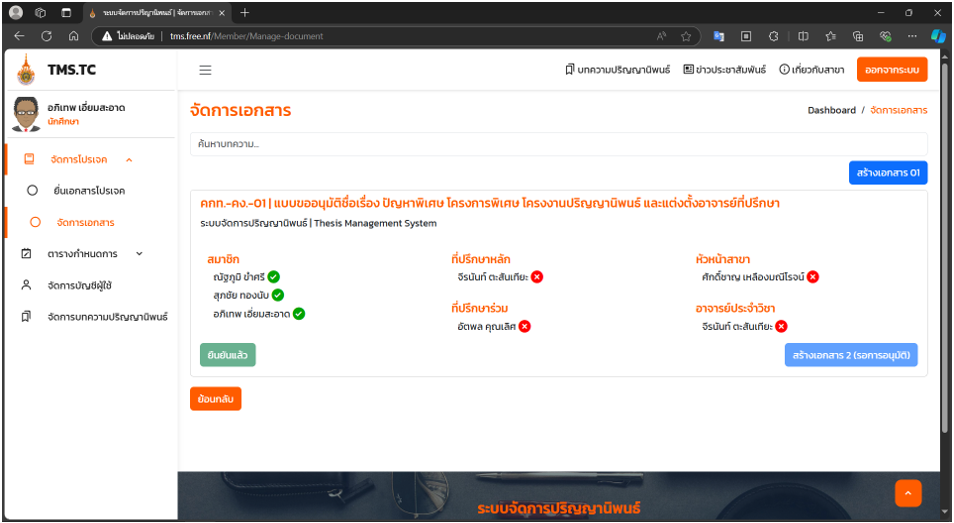Open browser settings and more menu

point(911,36)
